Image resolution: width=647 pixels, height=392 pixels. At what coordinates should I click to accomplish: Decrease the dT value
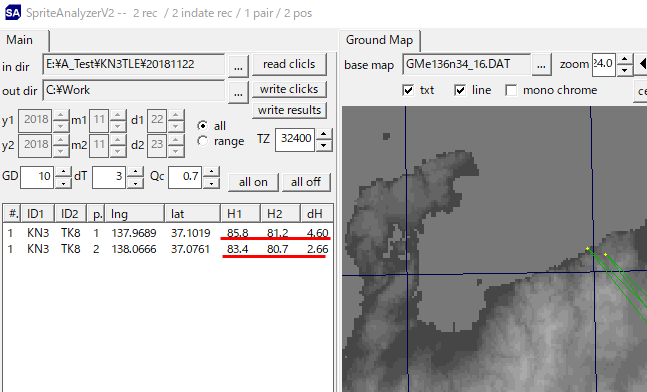[135, 183]
